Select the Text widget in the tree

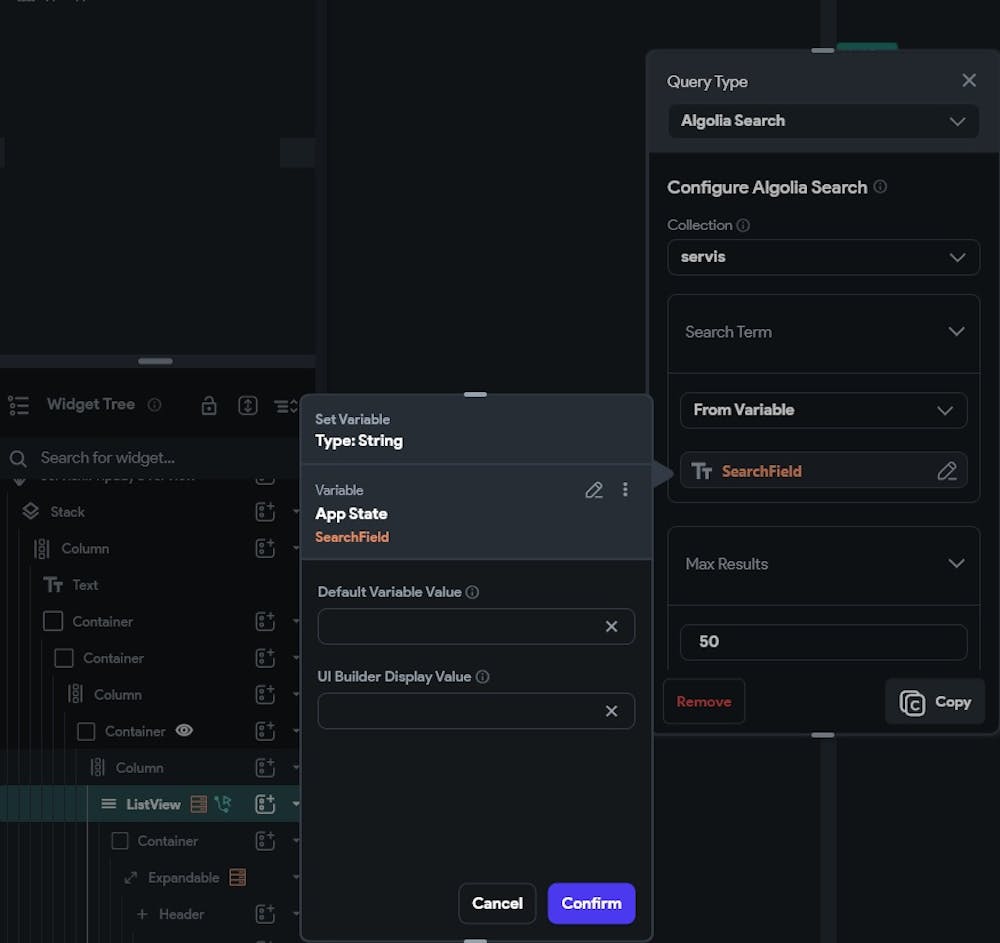85,585
